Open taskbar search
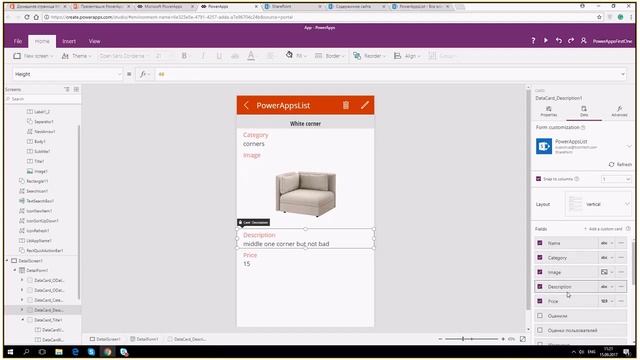This screenshot has width=640, height=360. (x=27, y=351)
